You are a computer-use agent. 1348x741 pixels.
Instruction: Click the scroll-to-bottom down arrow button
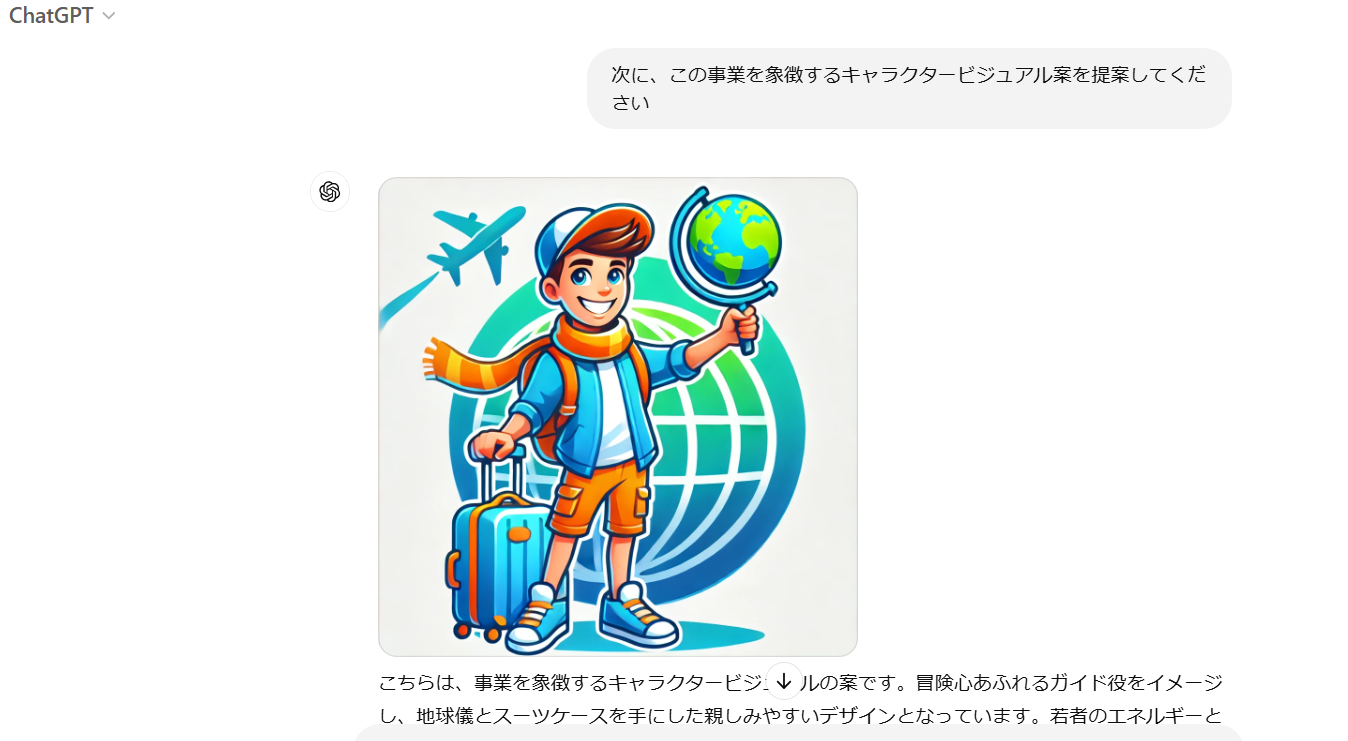coord(784,681)
